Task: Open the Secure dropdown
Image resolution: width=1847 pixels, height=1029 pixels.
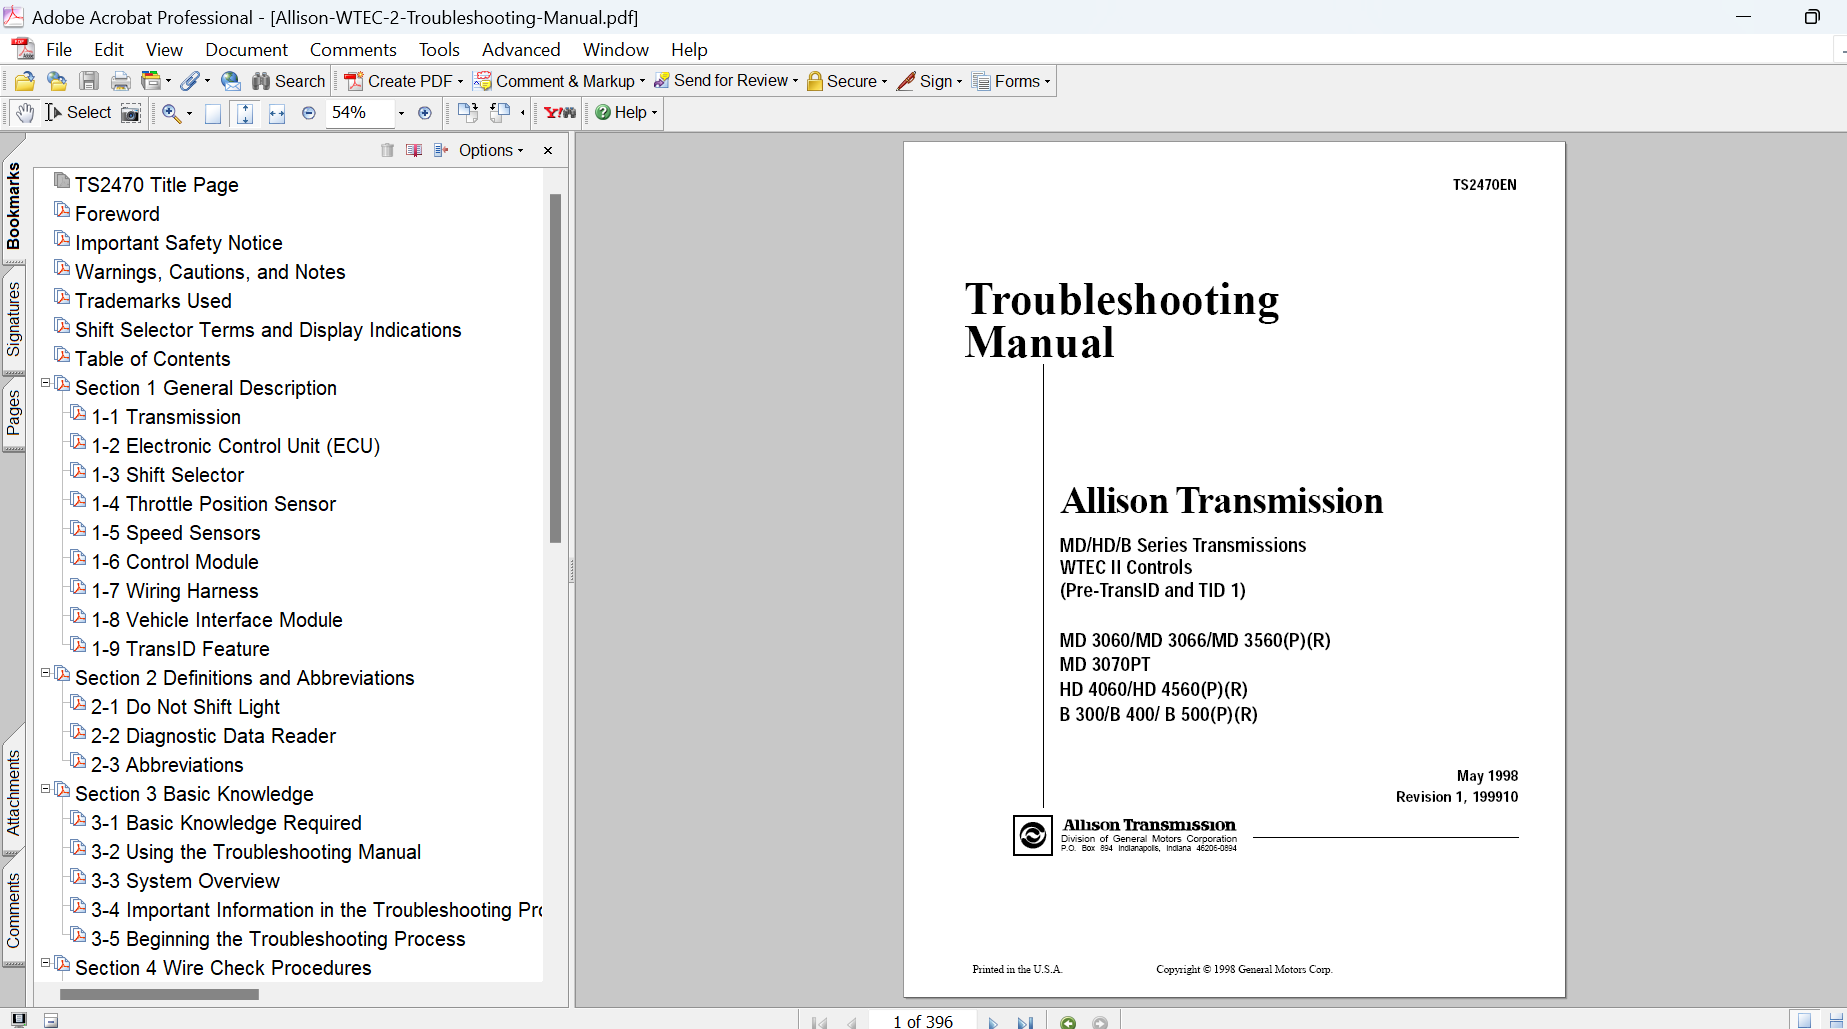Action: pos(847,81)
